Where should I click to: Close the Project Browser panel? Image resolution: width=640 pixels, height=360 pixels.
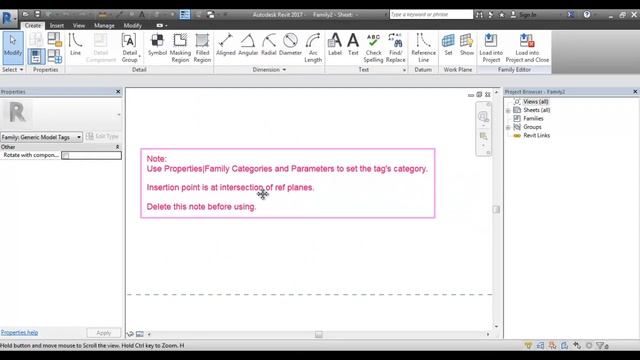[635, 92]
